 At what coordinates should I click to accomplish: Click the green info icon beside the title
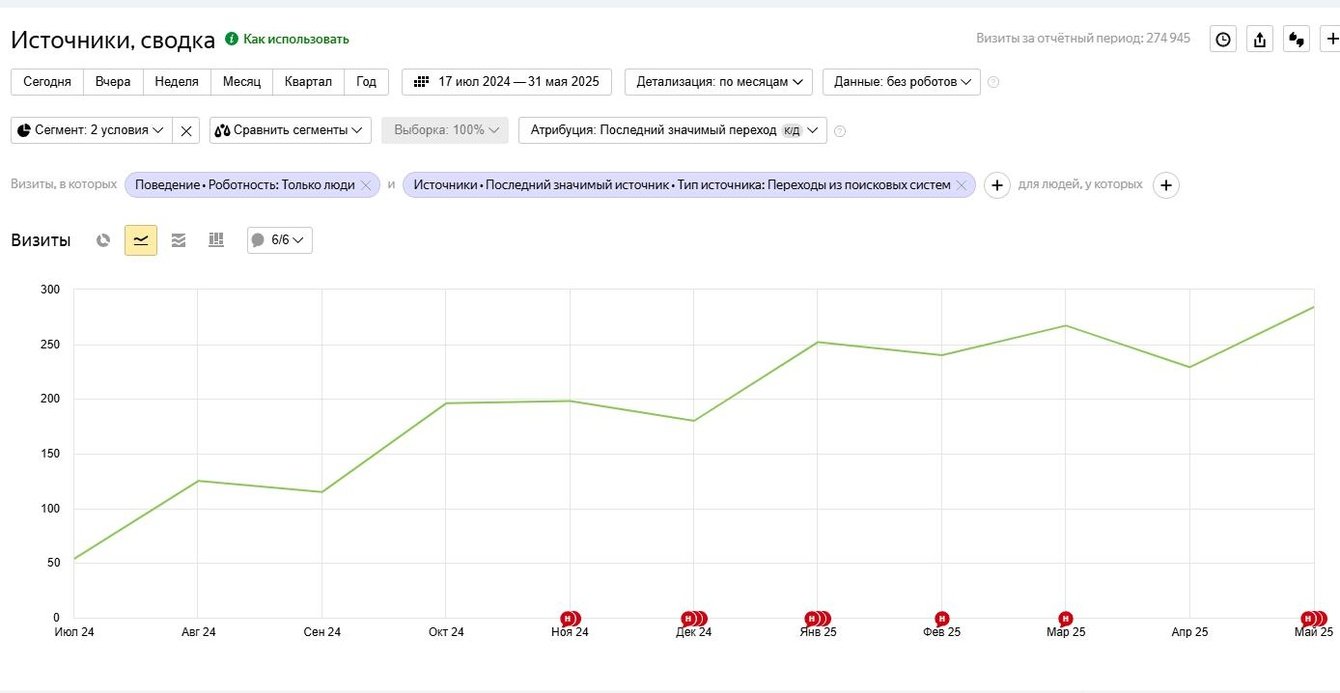click(232, 39)
